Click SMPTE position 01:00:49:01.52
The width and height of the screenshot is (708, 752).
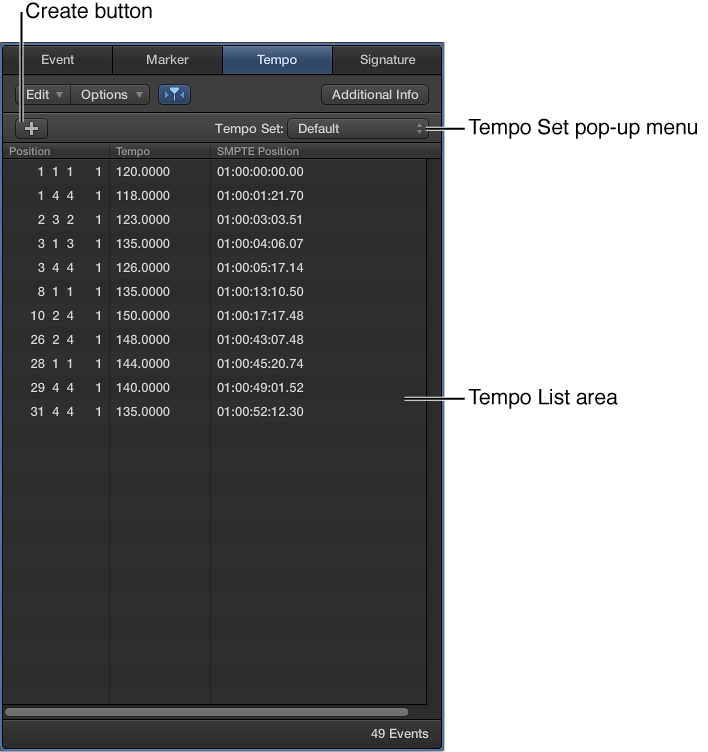pyautogui.click(x=260, y=388)
